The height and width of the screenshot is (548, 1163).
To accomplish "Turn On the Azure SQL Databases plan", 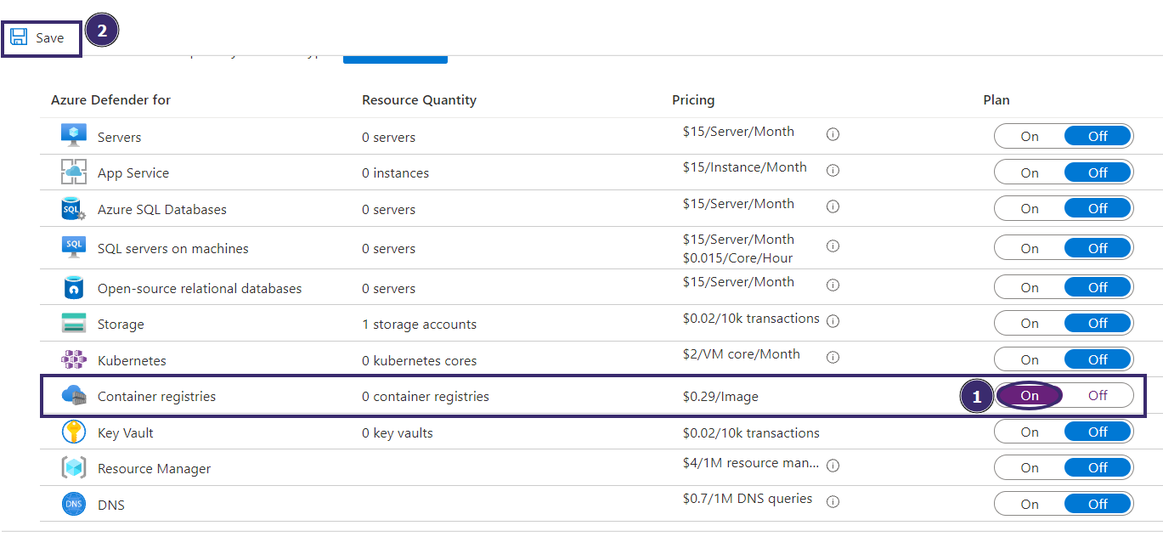I will (x=1029, y=208).
